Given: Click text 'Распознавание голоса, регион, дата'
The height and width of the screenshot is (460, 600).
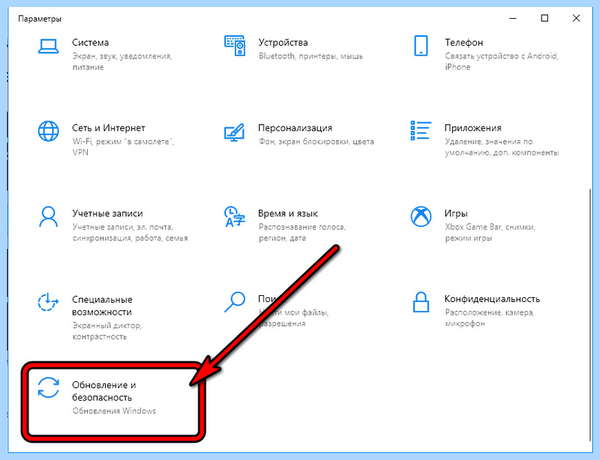Looking at the screenshot, I should tap(302, 232).
